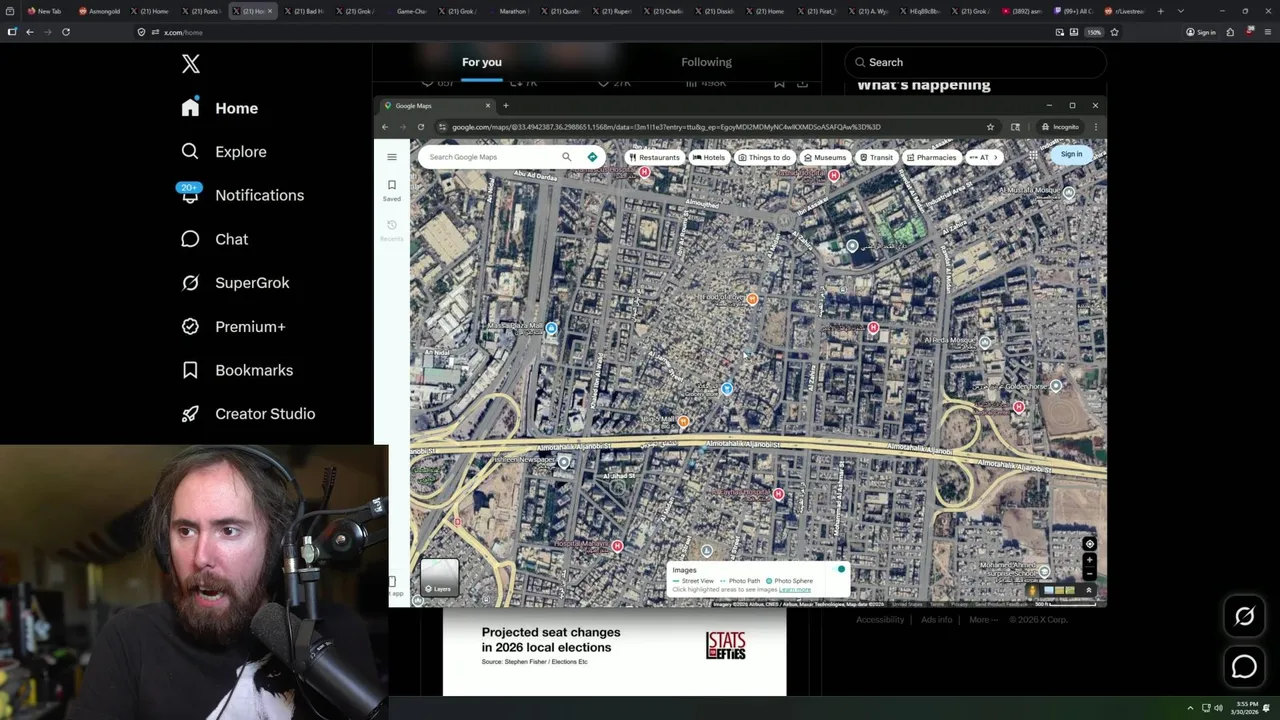This screenshot has height=720, width=1280.
Task: Filter map by Restaurants
Action: [654, 157]
